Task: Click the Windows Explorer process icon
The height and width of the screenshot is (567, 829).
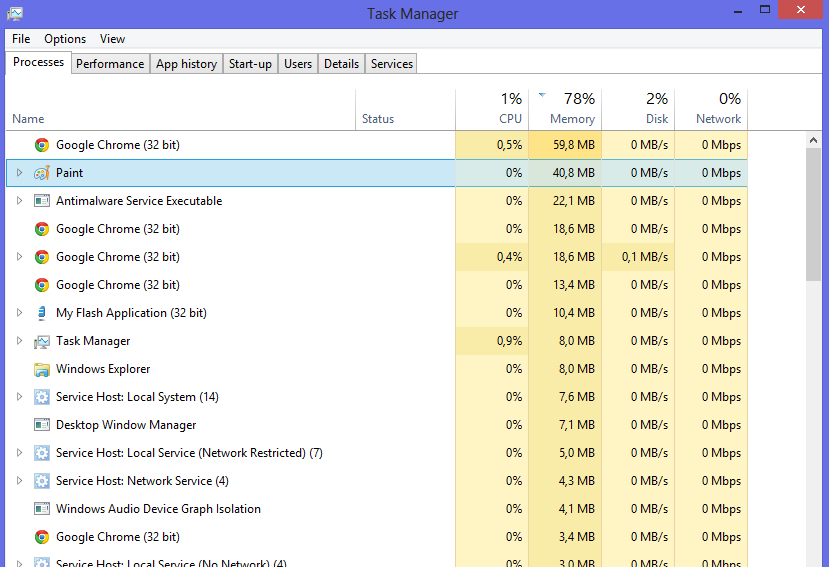Action: coord(41,369)
